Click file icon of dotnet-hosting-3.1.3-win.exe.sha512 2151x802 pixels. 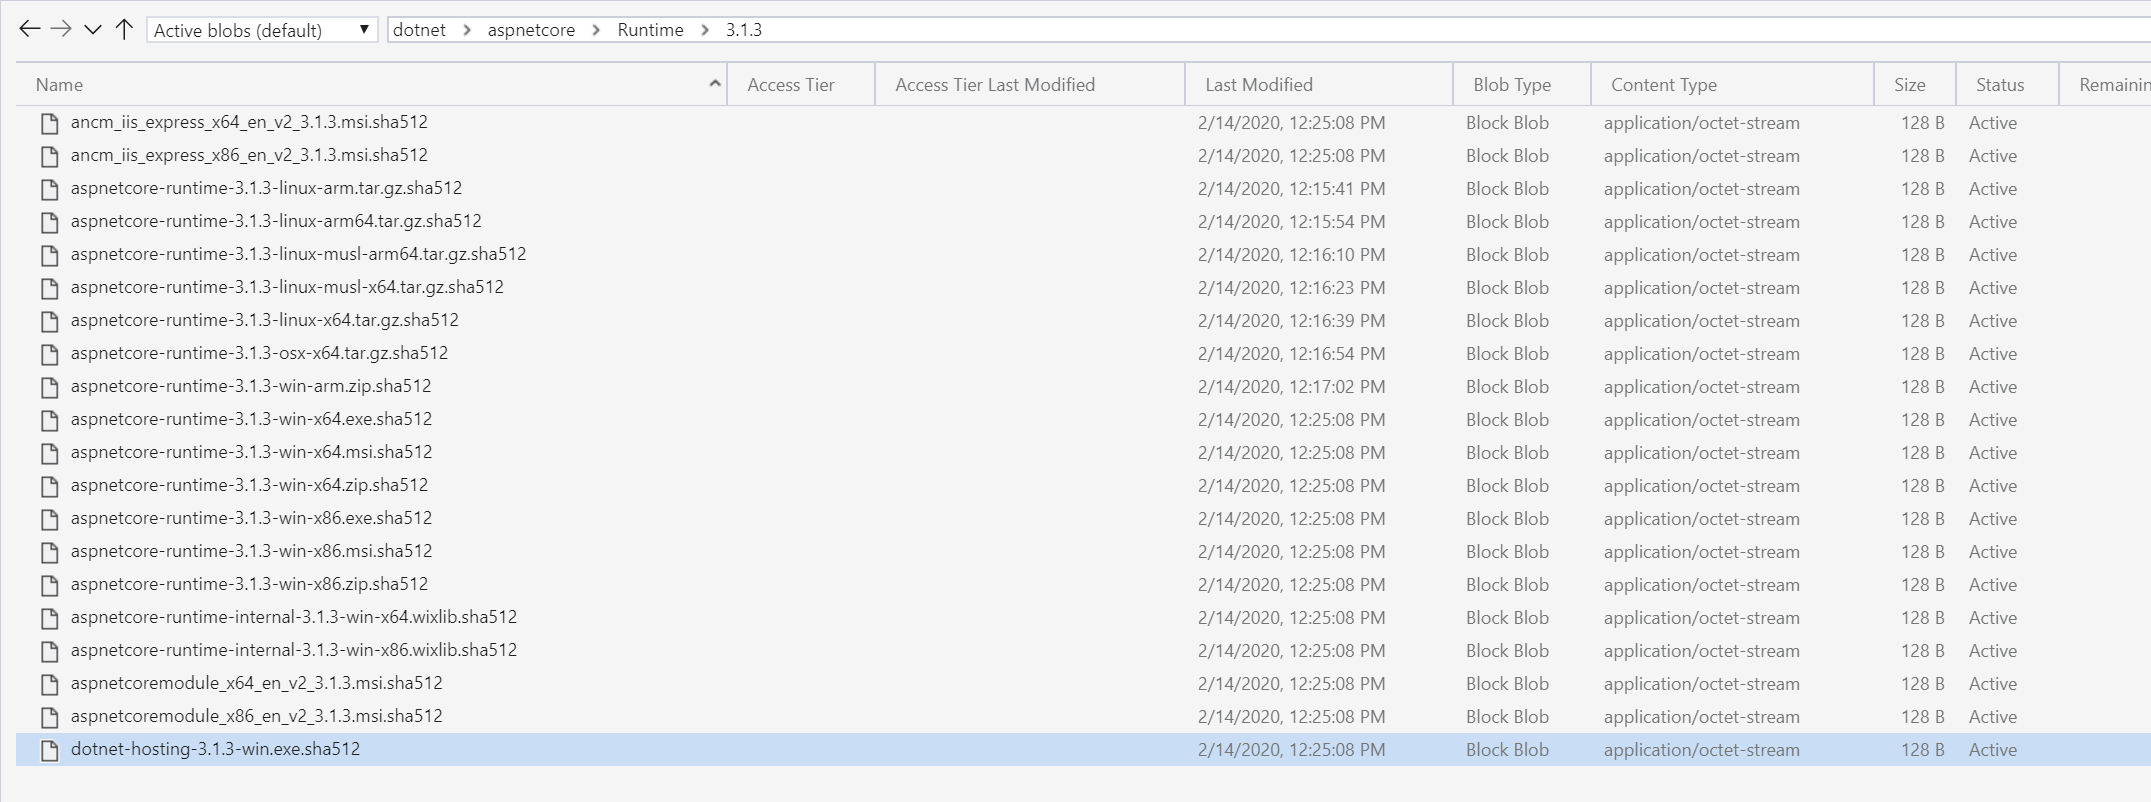[49, 750]
